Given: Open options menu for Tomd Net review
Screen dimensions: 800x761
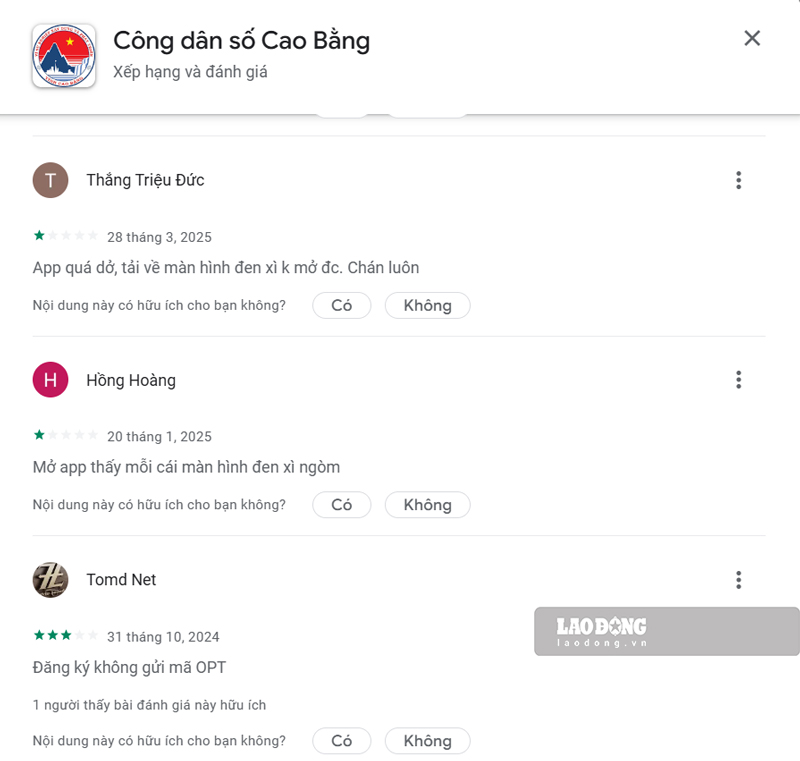Looking at the screenshot, I should click(x=738, y=580).
